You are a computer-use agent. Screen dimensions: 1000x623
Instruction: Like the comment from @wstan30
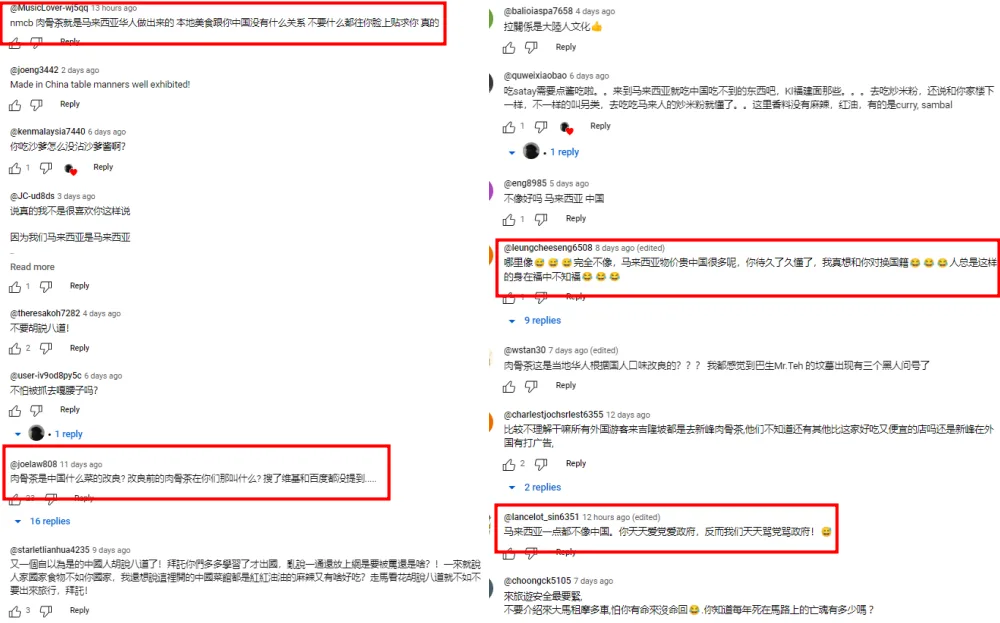[509, 386]
